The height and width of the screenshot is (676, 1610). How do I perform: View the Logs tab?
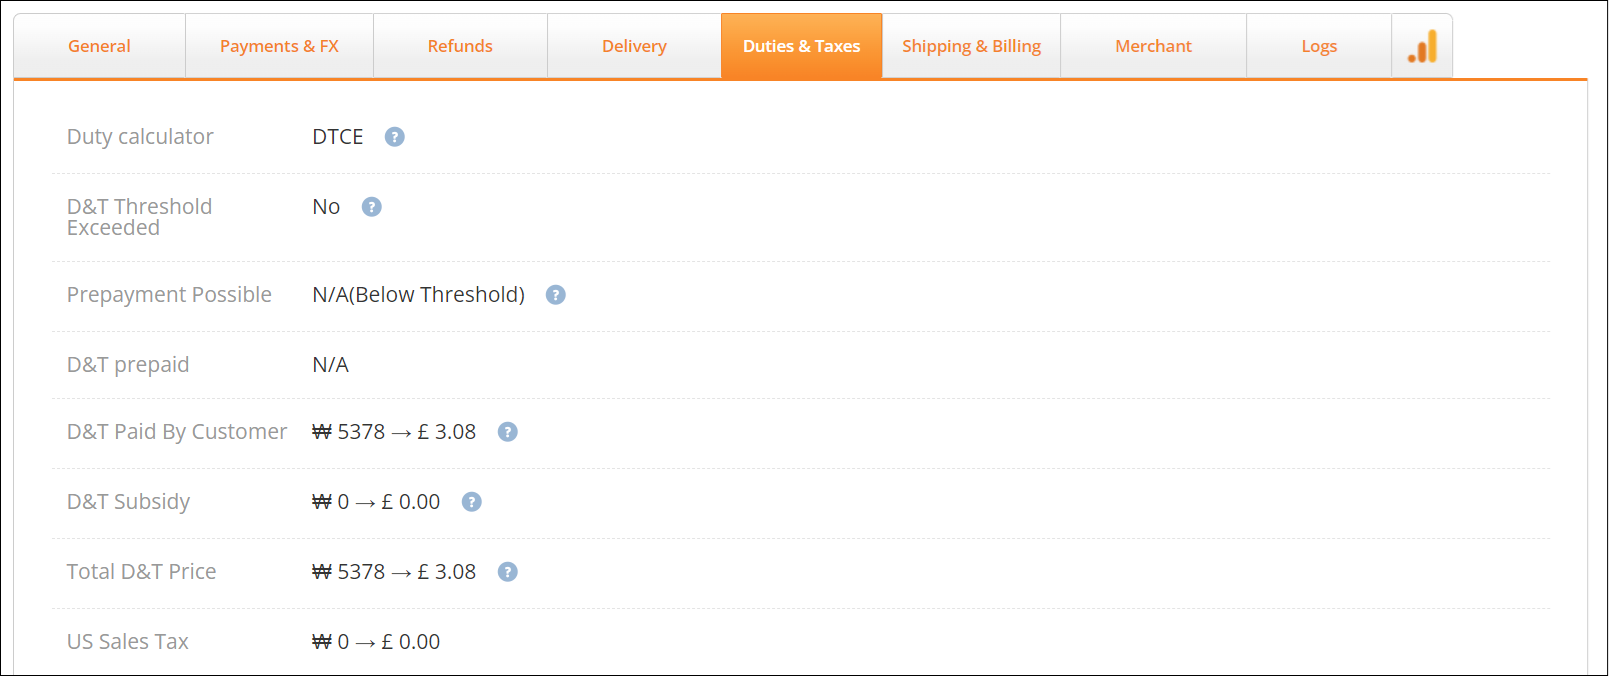[x=1319, y=46]
